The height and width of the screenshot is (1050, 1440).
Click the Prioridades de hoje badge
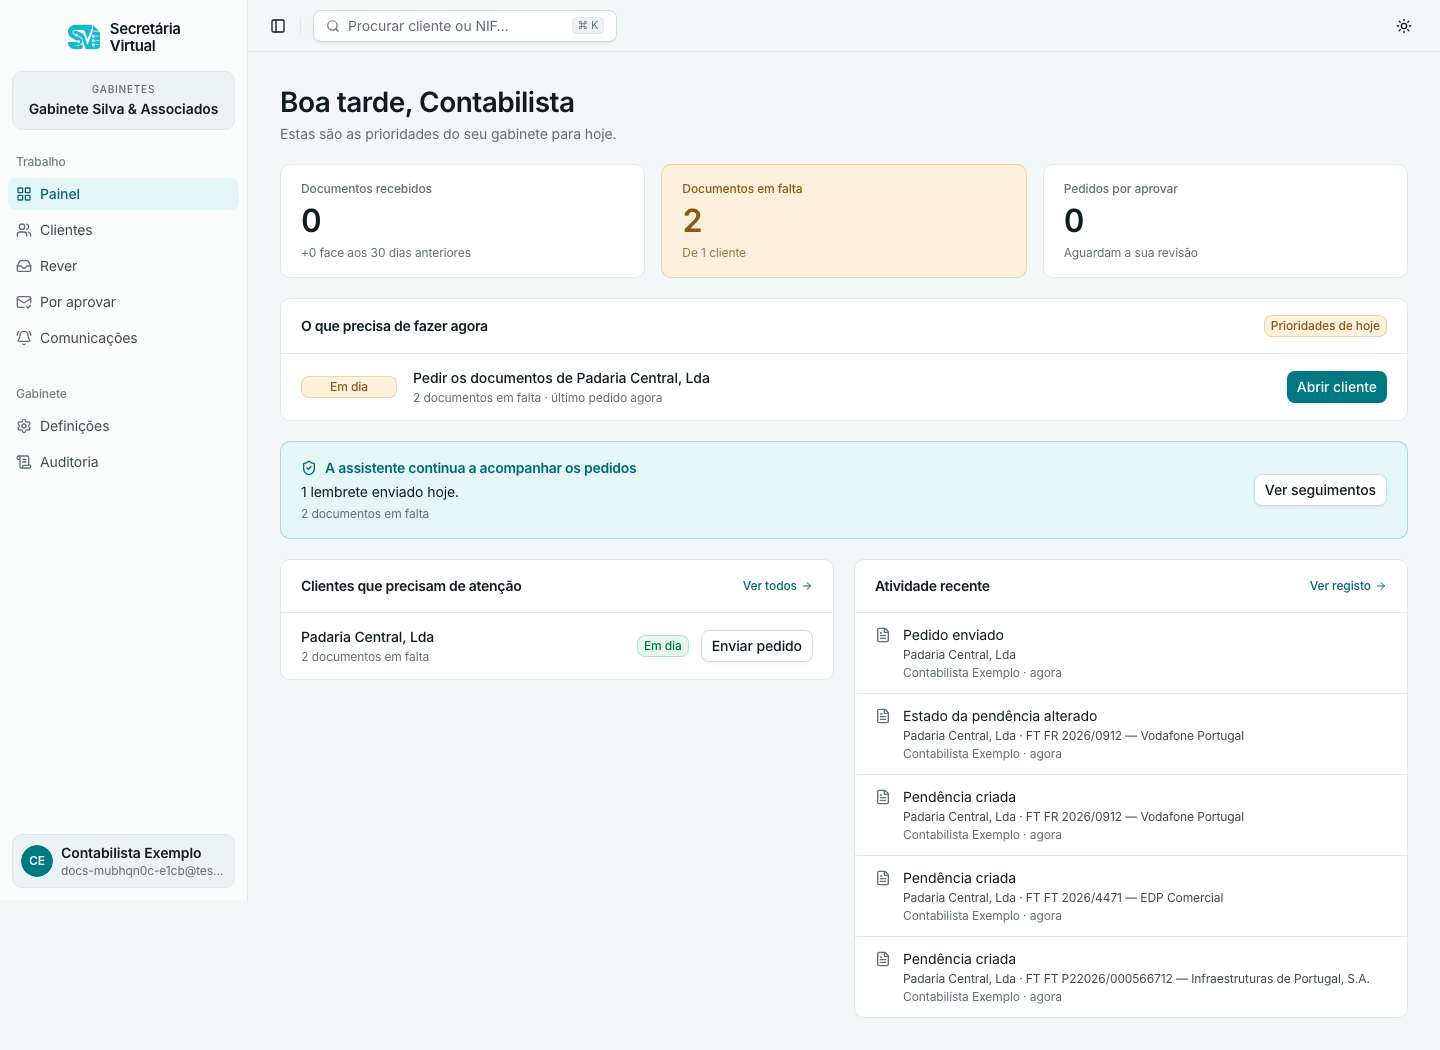coord(1325,326)
